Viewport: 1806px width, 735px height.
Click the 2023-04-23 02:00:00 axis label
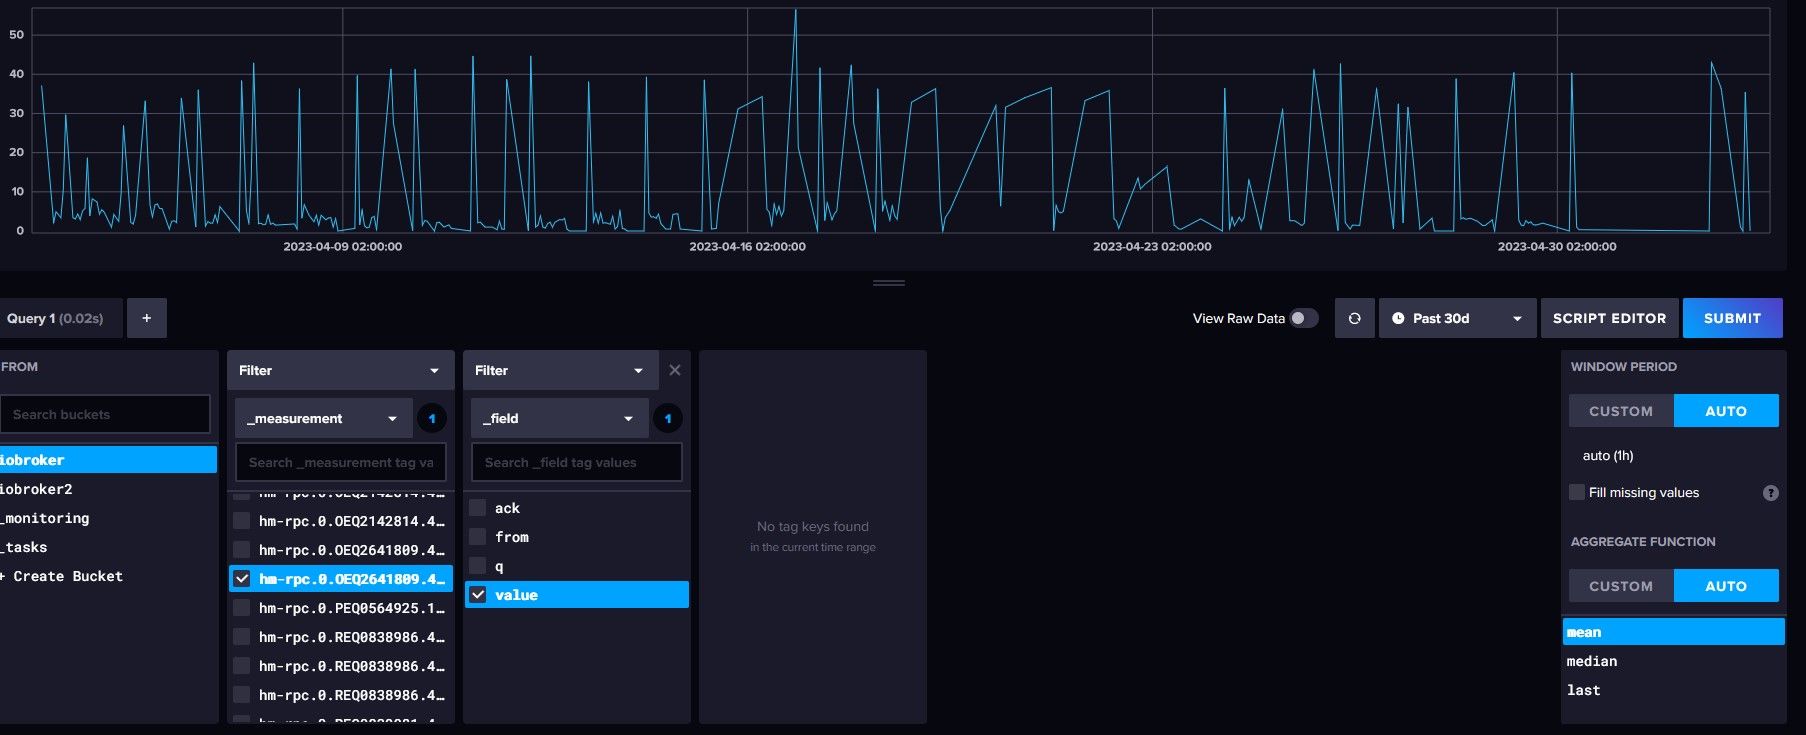tap(1152, 246)
